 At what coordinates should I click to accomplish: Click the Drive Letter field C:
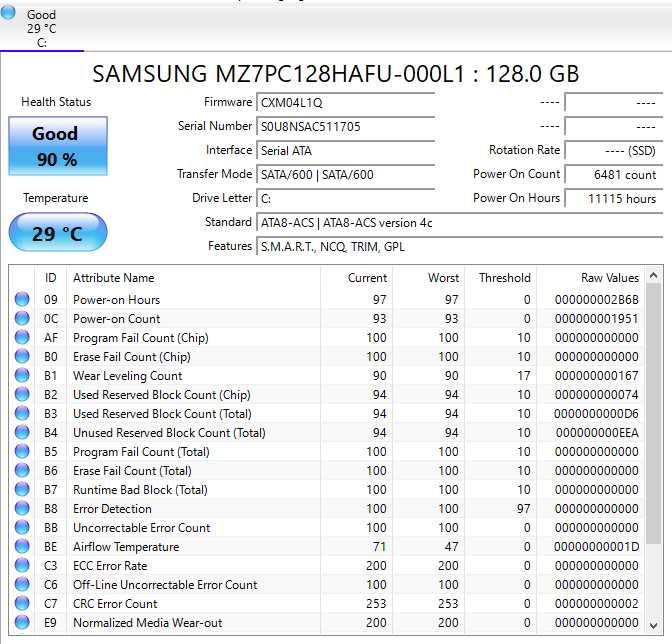(345, 199)
